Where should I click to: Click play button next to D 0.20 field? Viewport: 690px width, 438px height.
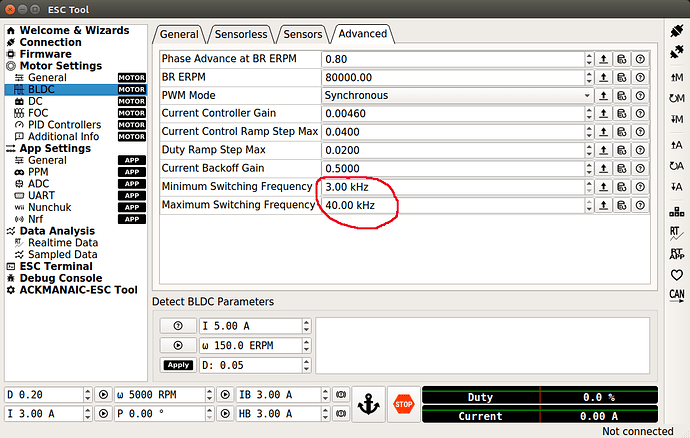point(103,395)
